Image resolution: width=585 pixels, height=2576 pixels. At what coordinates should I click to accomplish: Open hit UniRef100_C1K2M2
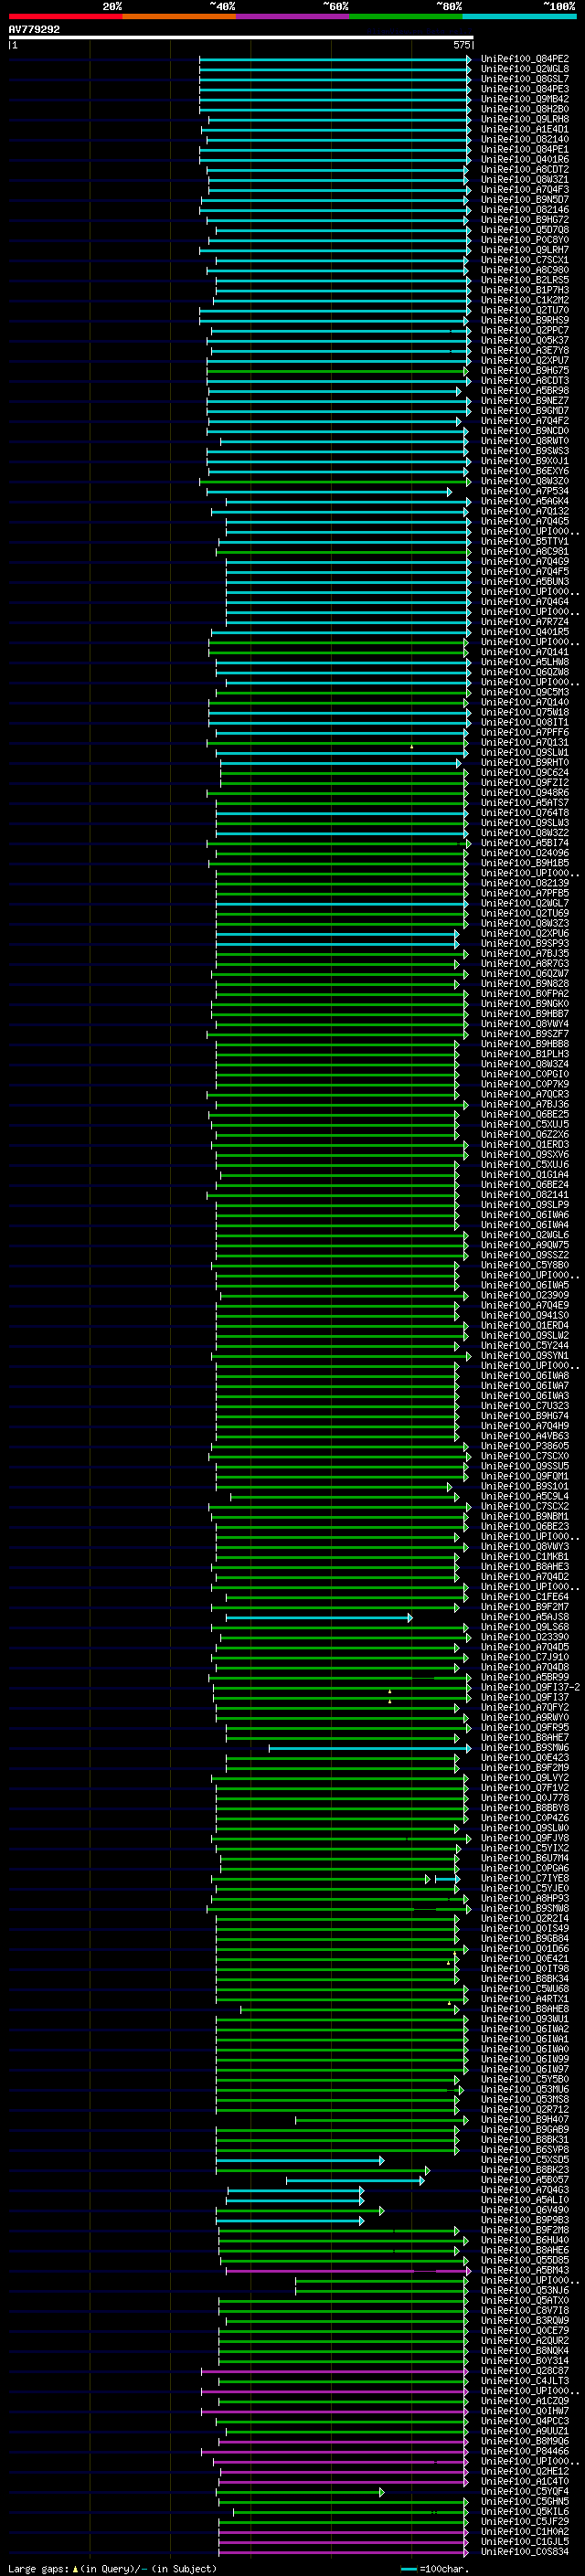pyautogui.click(x=524, y=300)
